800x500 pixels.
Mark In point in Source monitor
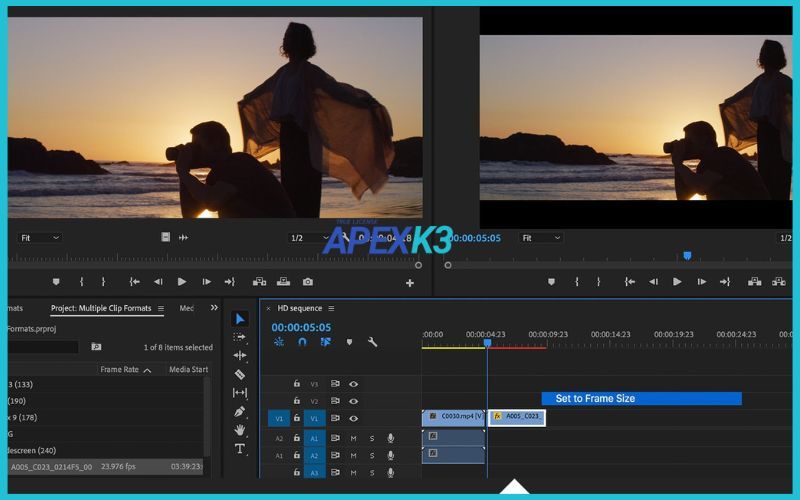pos(82,282)
